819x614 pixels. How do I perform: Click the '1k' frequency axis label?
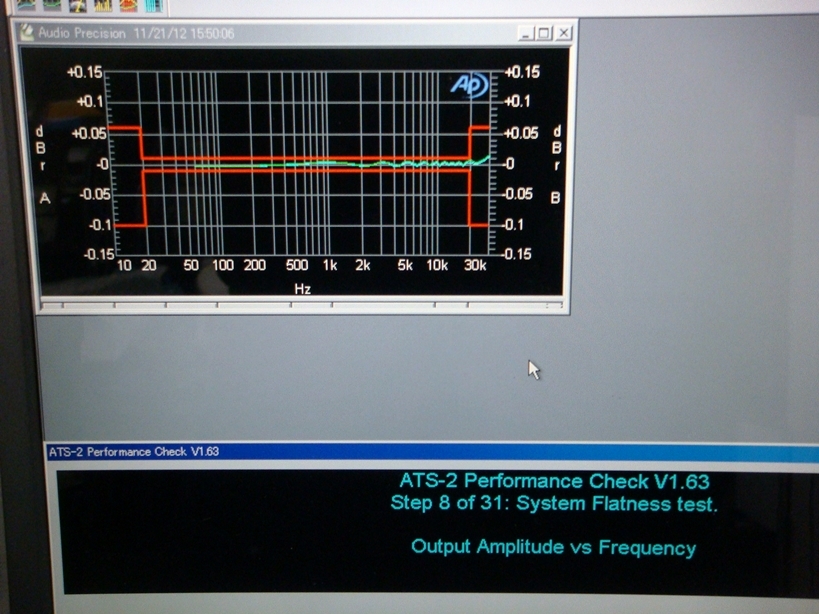pos(330,265)
